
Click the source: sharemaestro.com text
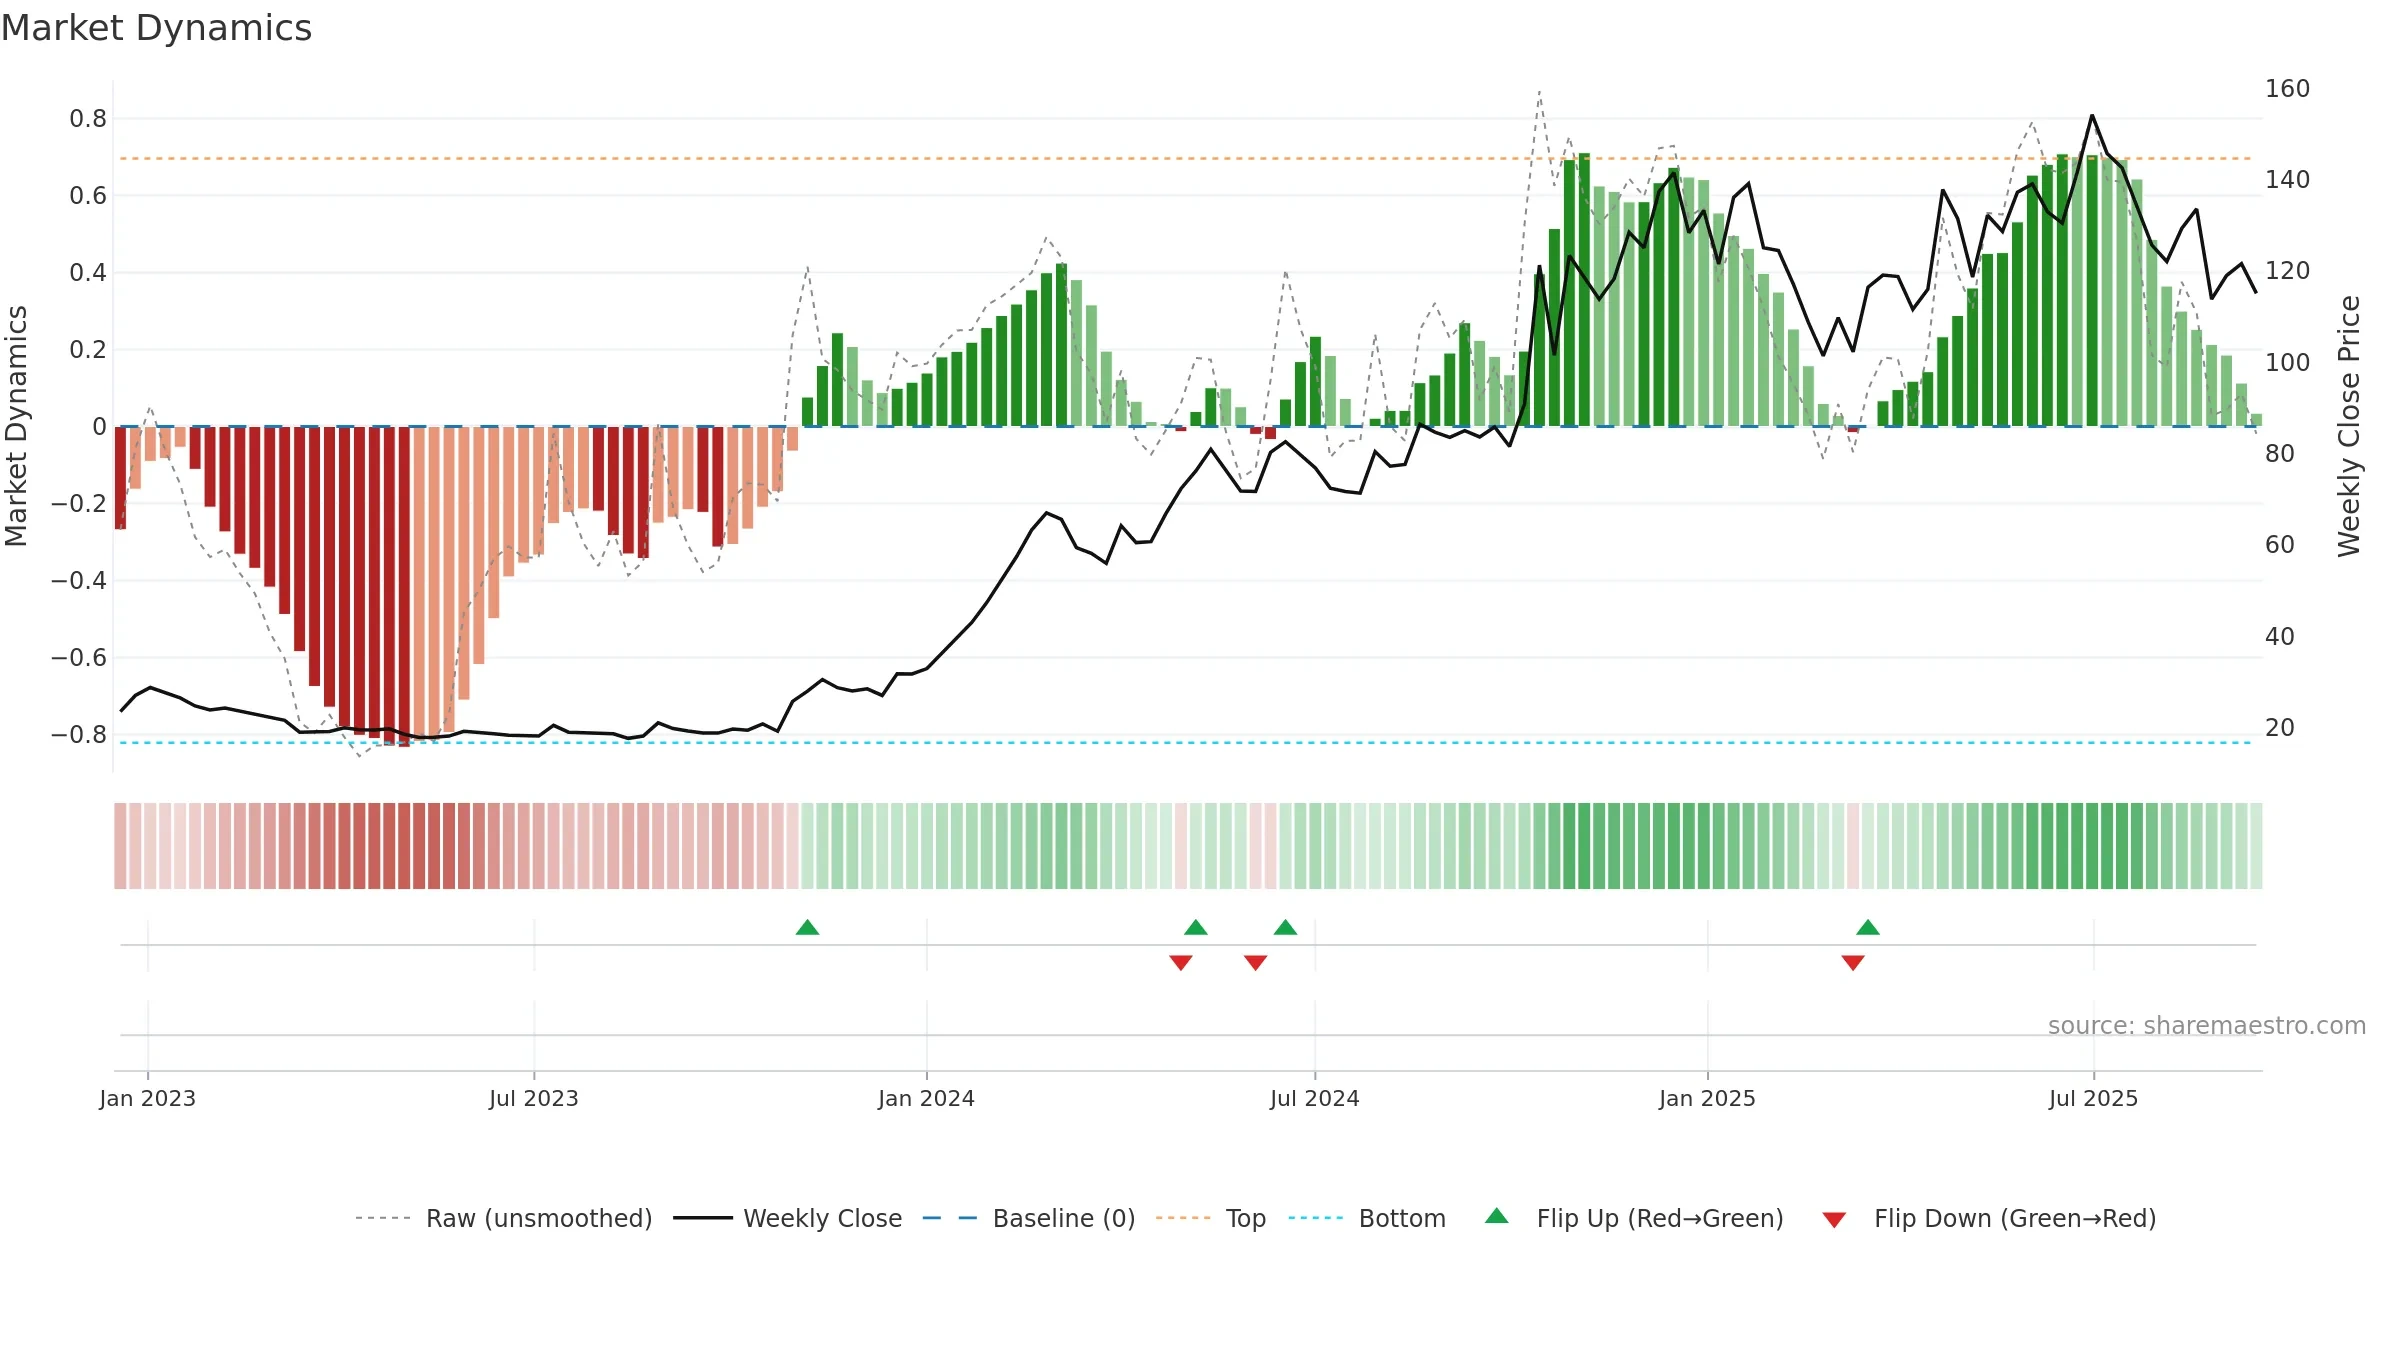[2206, 1025]
